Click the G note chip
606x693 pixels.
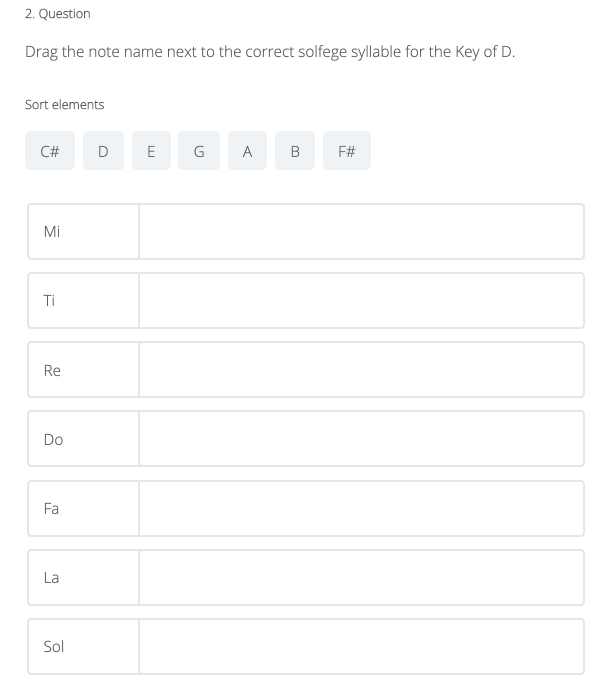(199, 152)
